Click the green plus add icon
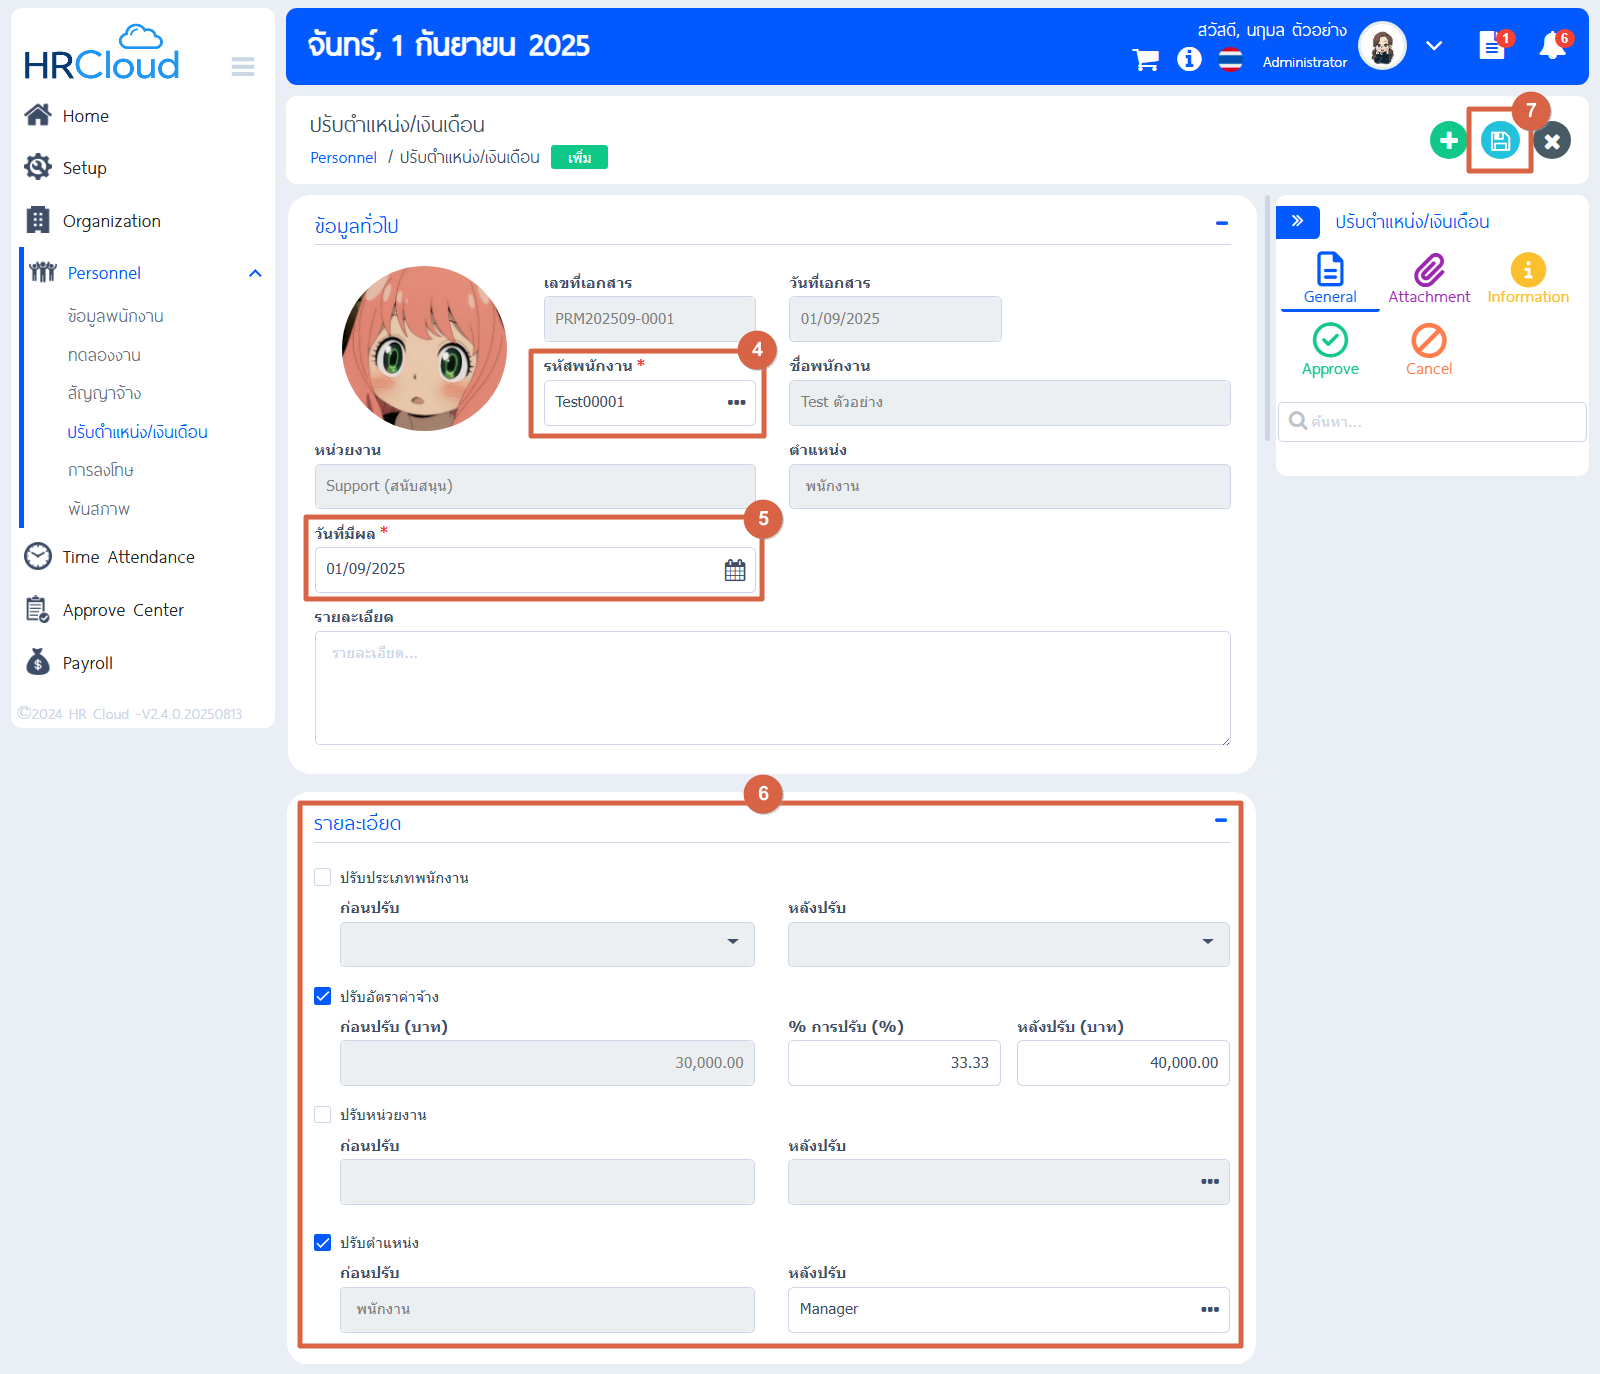1600x1374 pixels. 1448,141
